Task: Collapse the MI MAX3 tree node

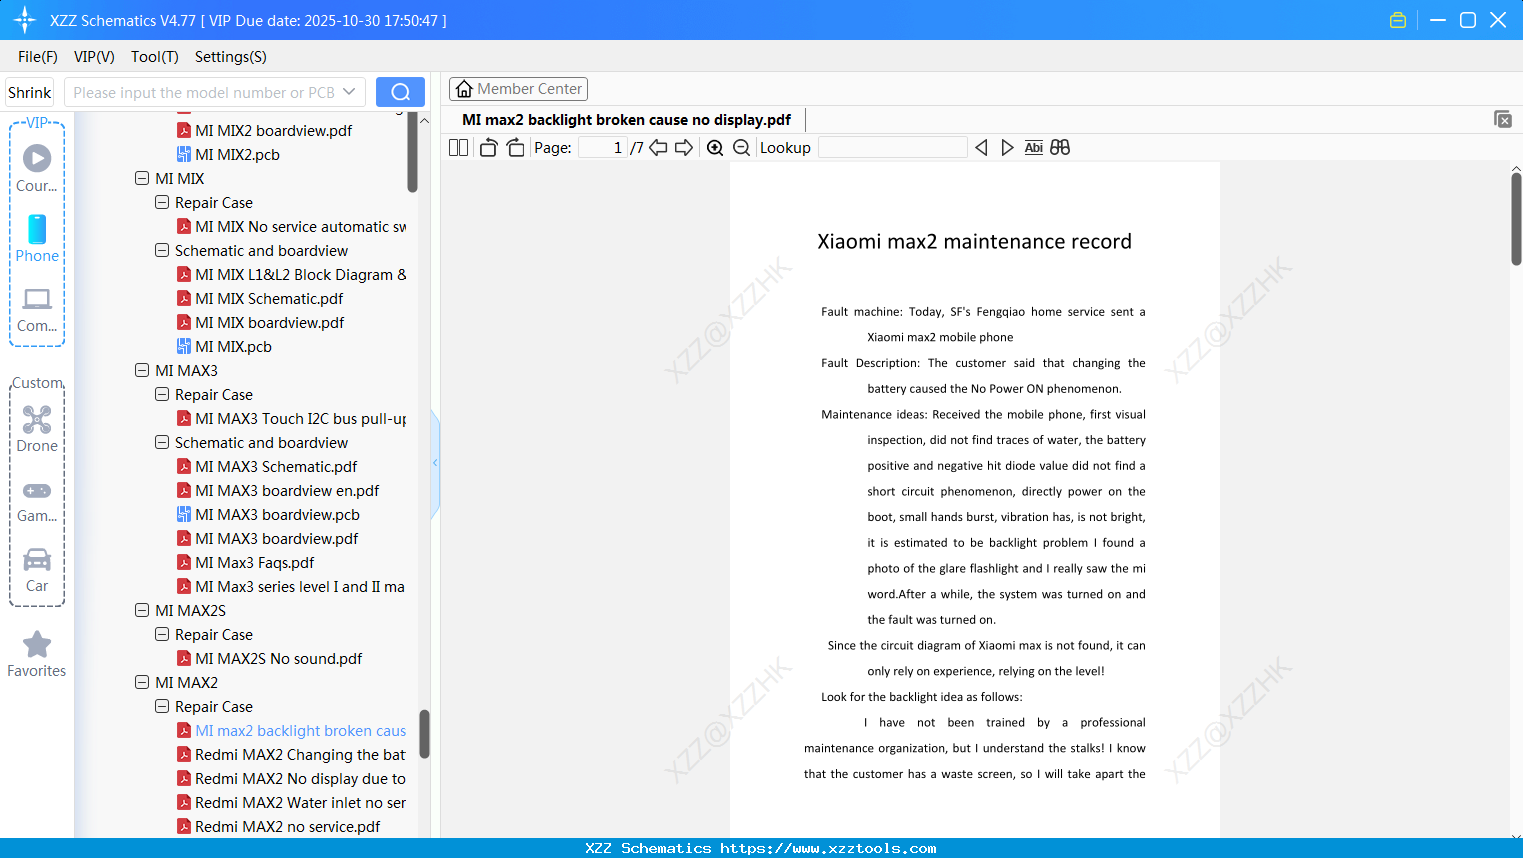Action: 142,371
